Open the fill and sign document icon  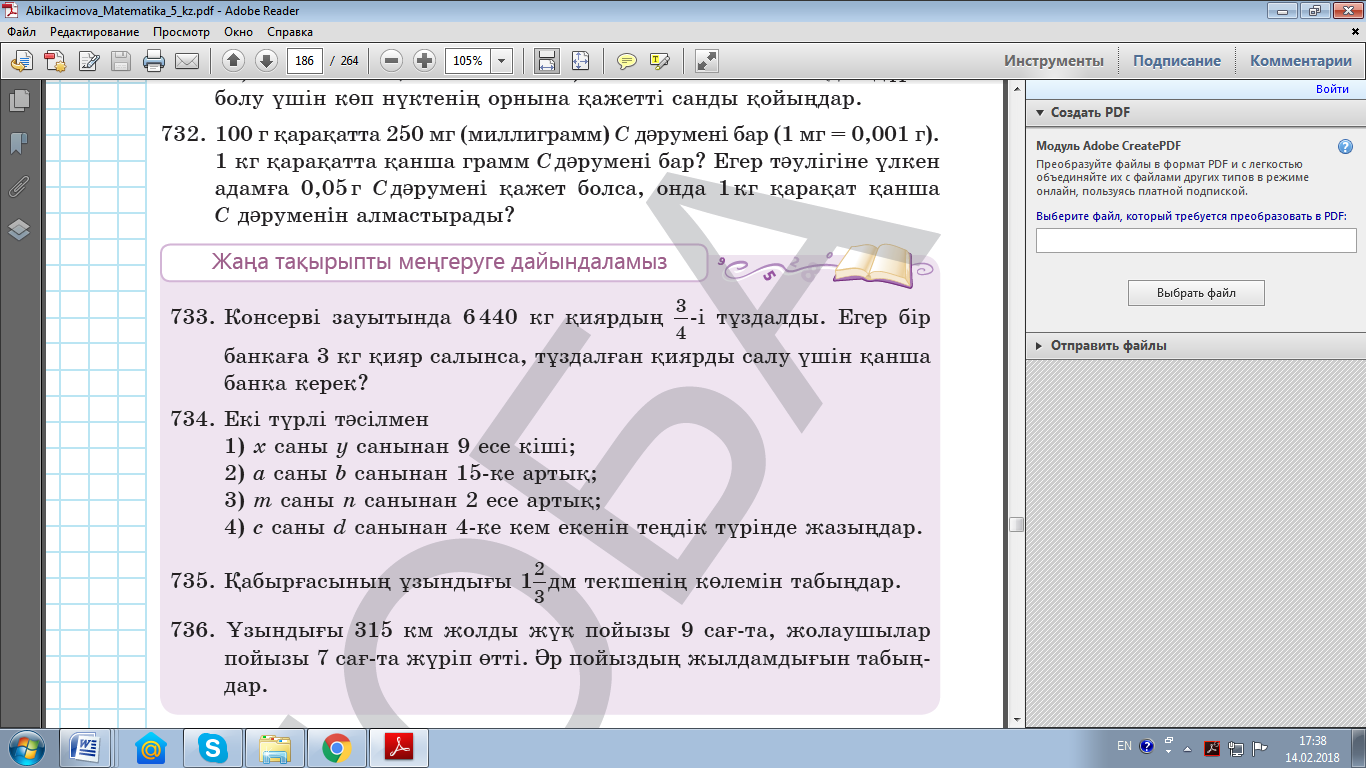tap(88, 61)
